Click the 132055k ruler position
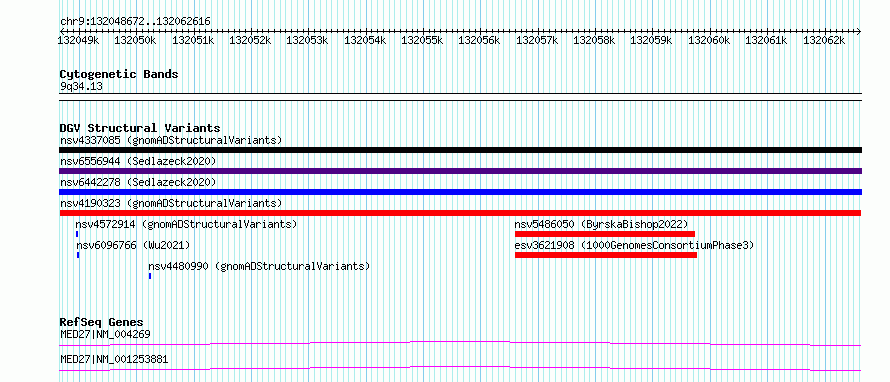890x382 pixels. (x=422, y=41)
